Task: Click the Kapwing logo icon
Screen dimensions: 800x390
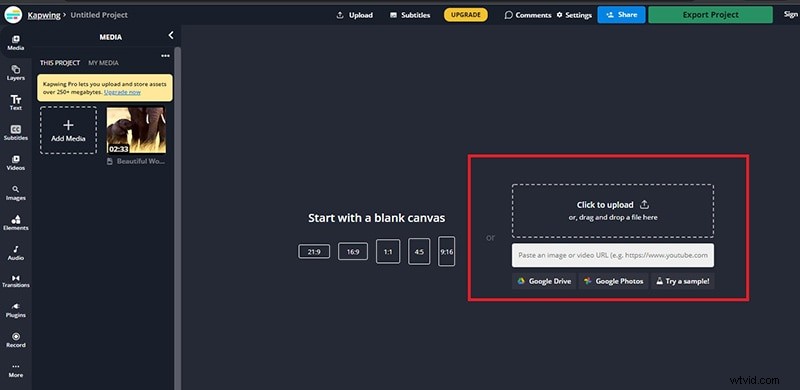Action: tap(12, 15)
